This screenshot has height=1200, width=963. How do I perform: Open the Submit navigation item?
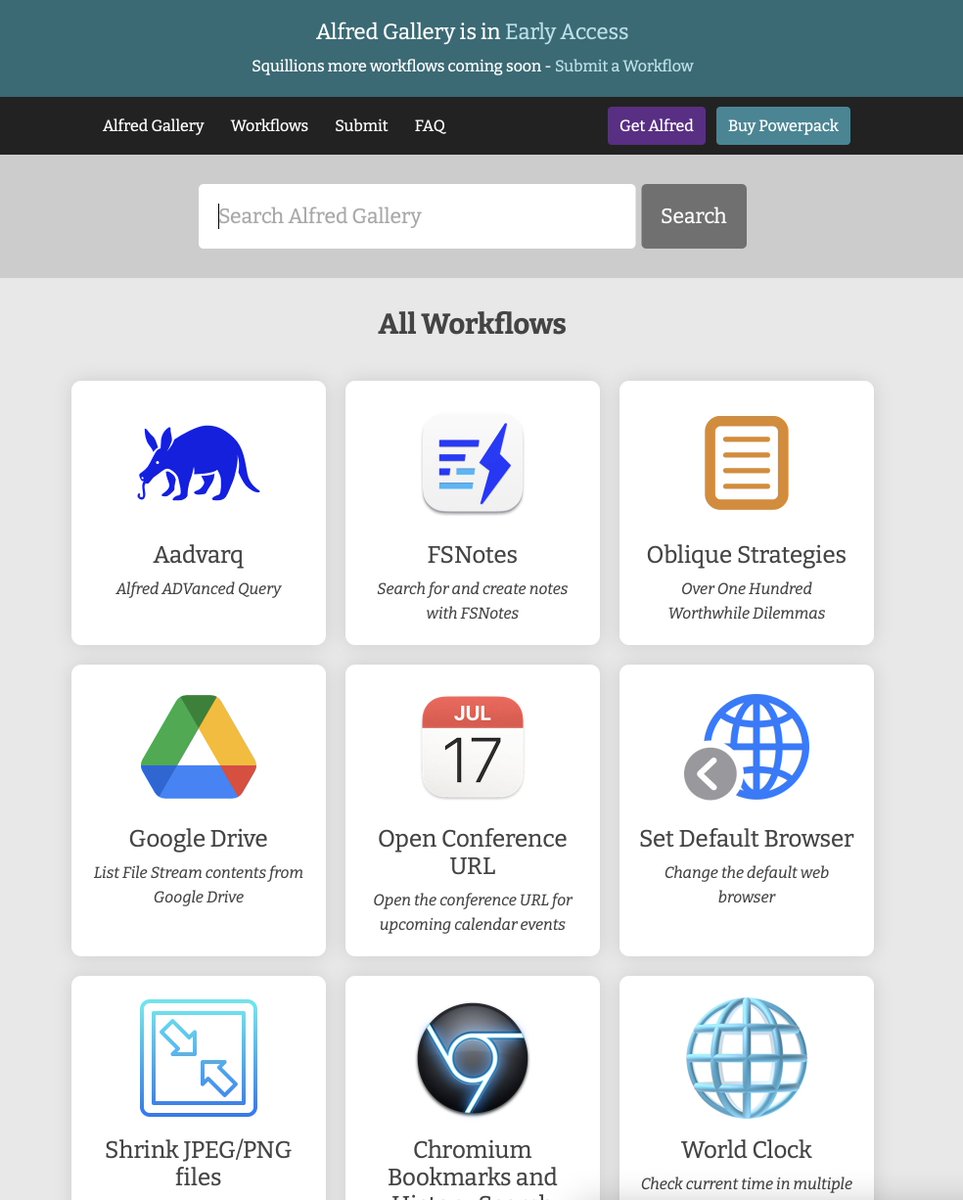[x=361, y=126]
